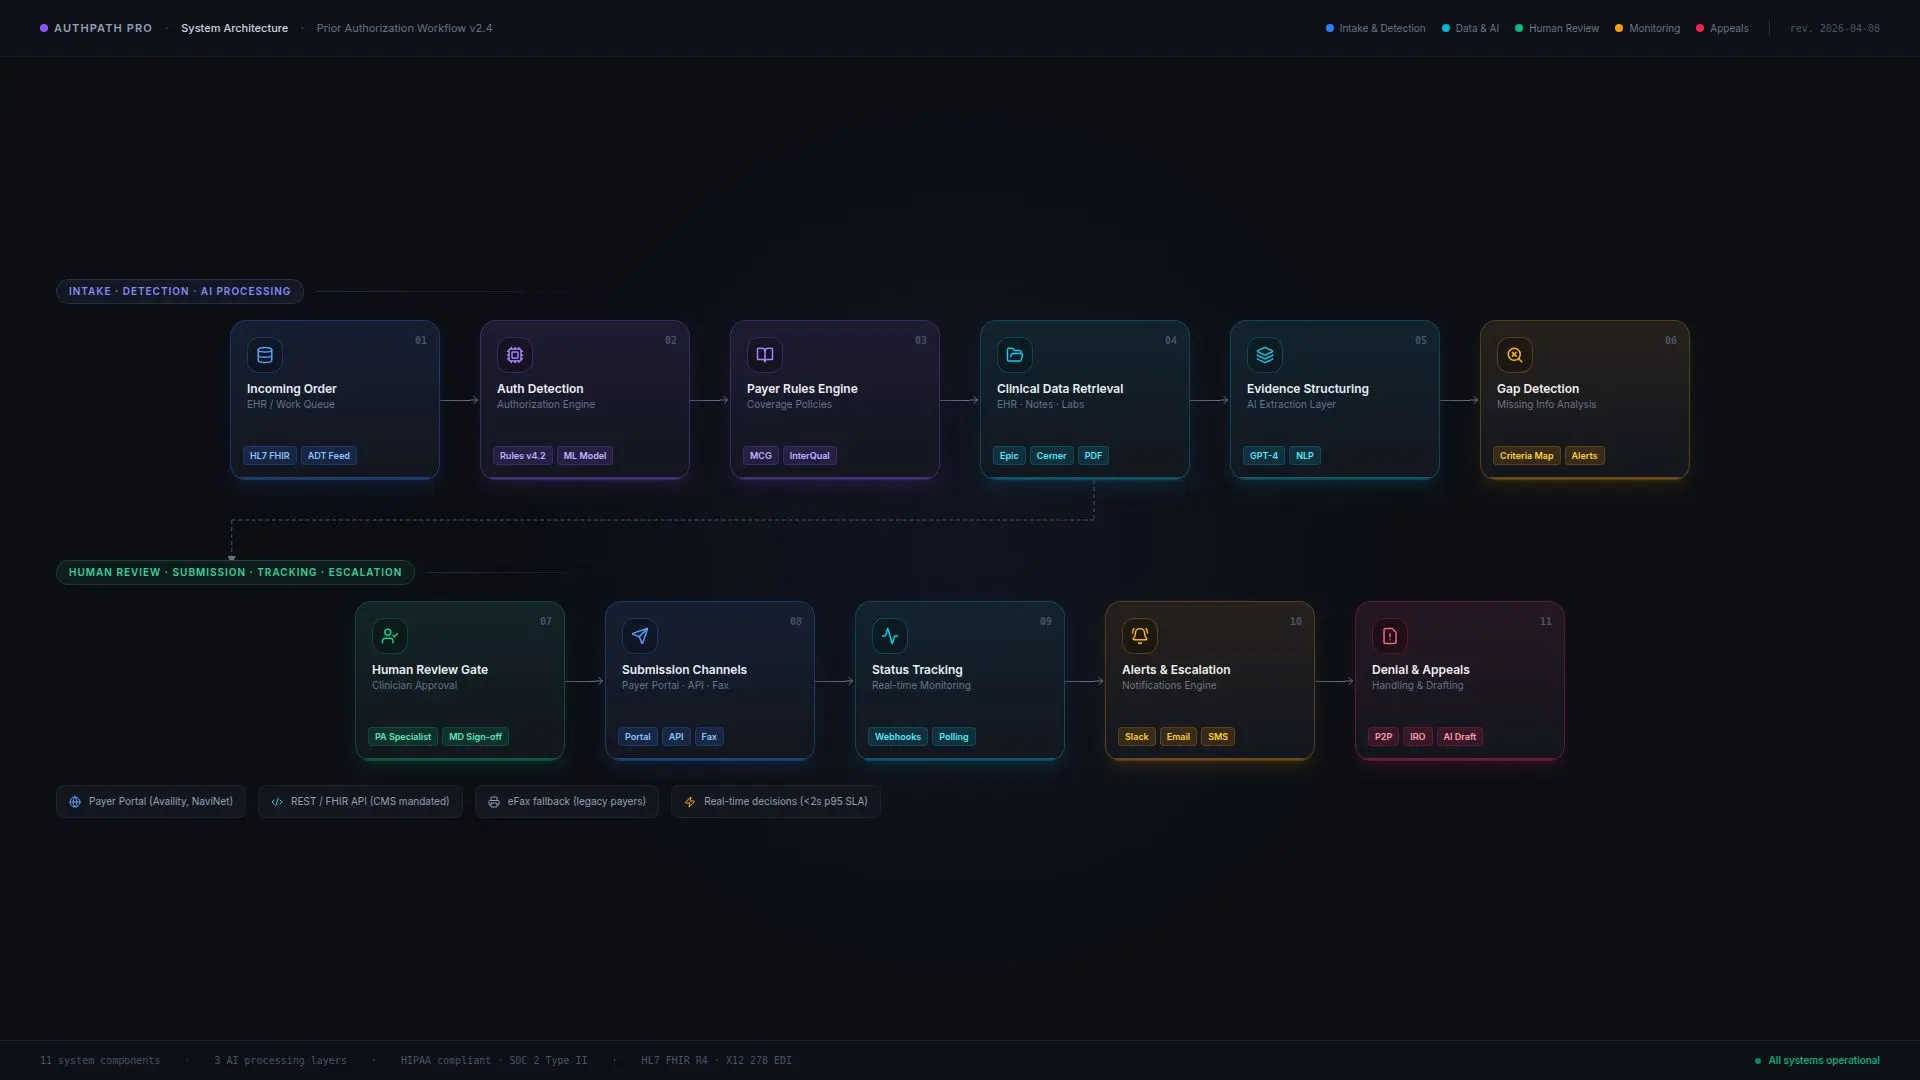
Task: Toggle the Appeals legend item
Action: click(x=1722, y=28)
